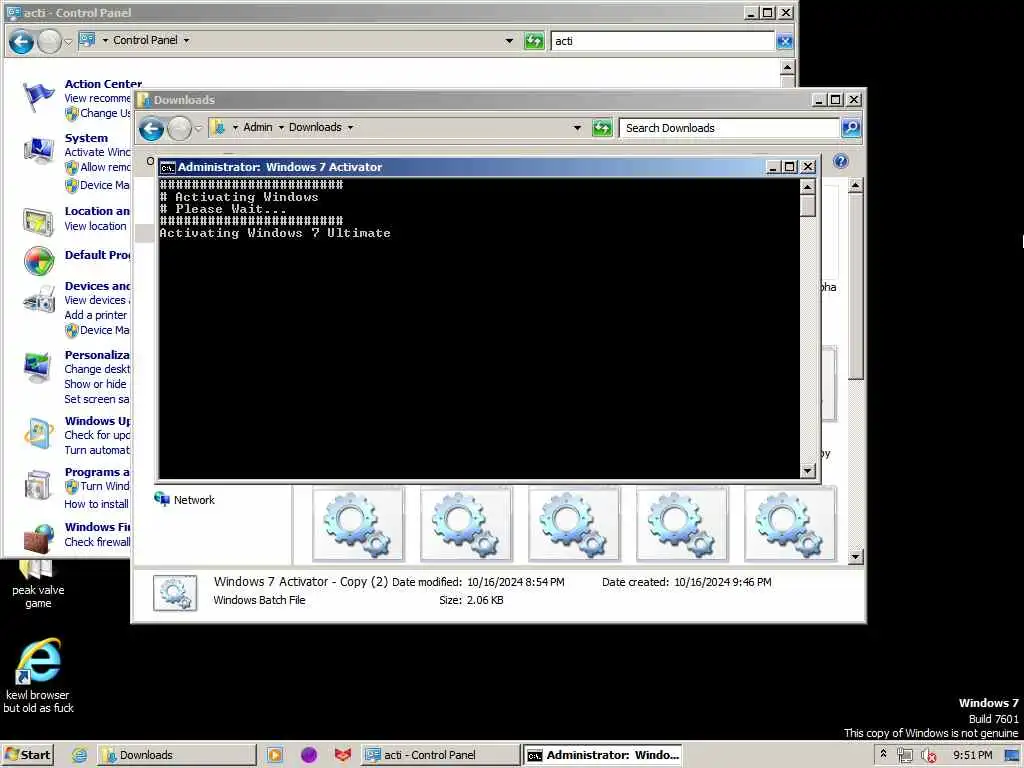Select the fourth batch file gear thumbnail

pos(682,524)
